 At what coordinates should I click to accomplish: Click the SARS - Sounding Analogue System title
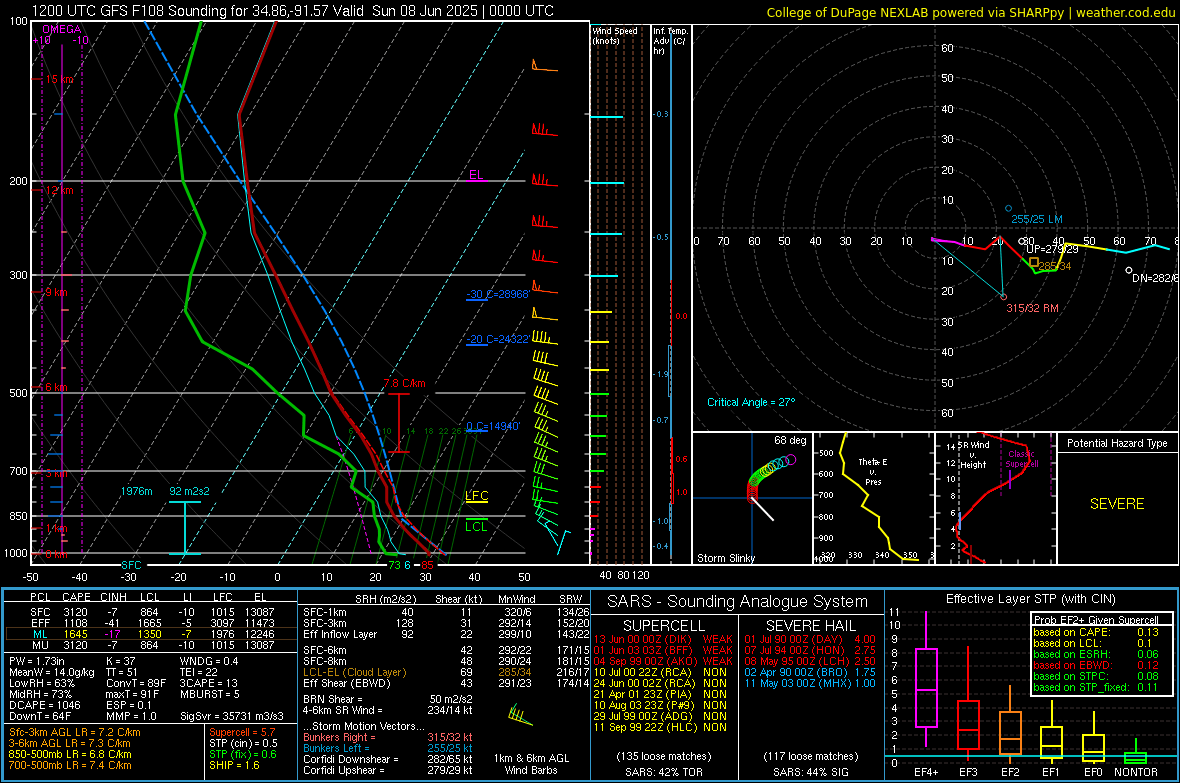pos(738,602)
